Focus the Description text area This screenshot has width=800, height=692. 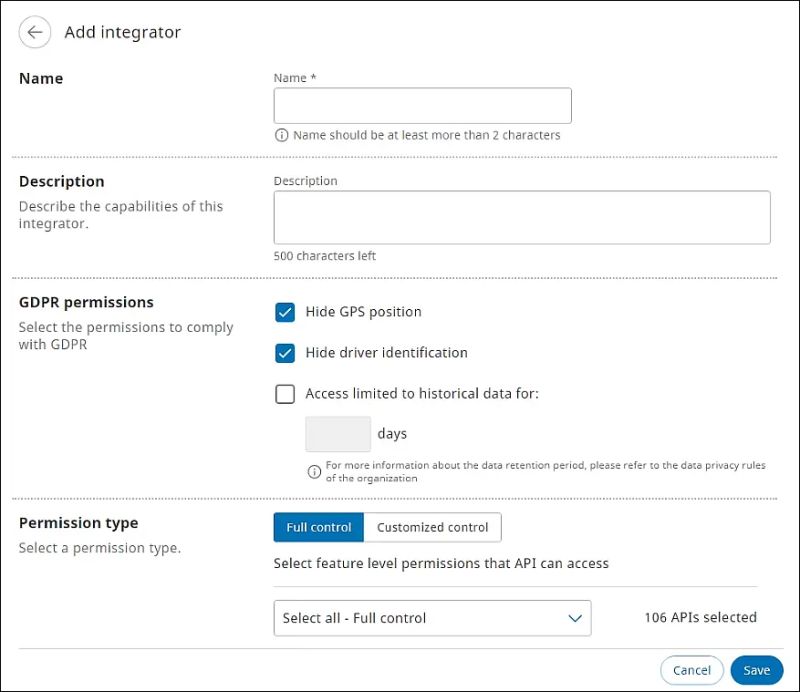[x=521, y=217]
